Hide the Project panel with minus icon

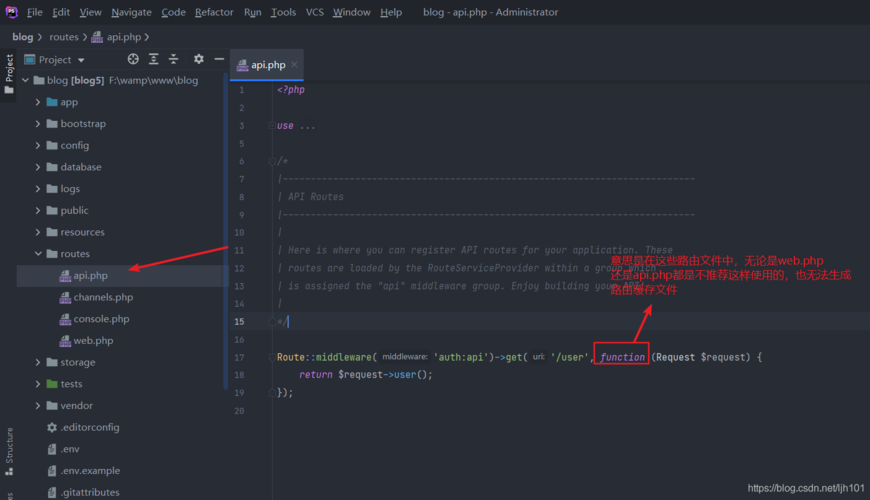[219, 59]
